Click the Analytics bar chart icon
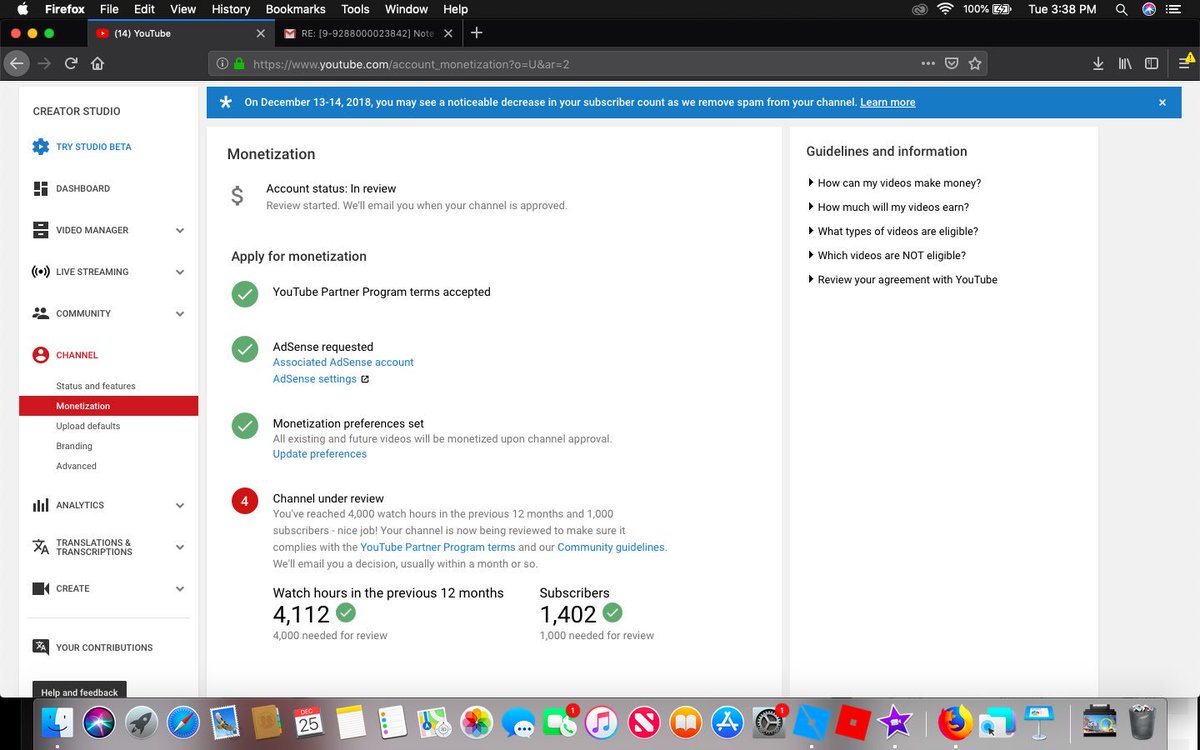 point(40,505)
